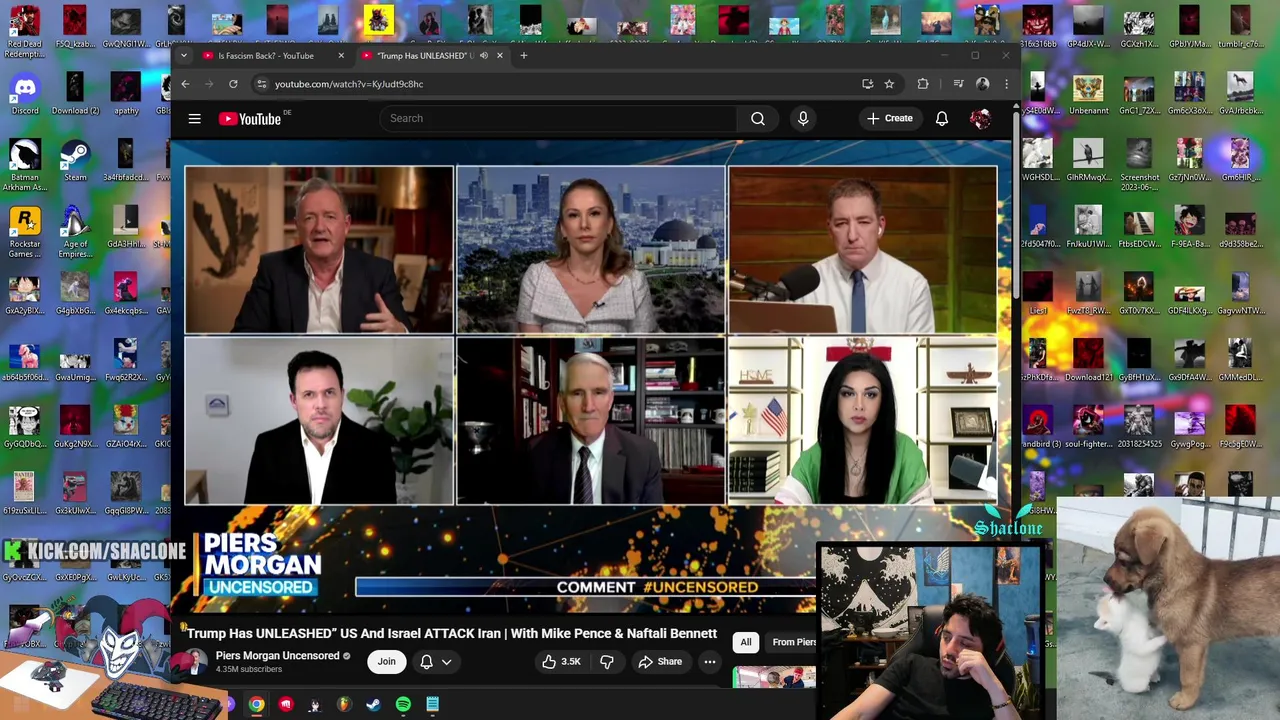Open the Create button
Screen dimensions: 1280x720
tap(889, 118)
